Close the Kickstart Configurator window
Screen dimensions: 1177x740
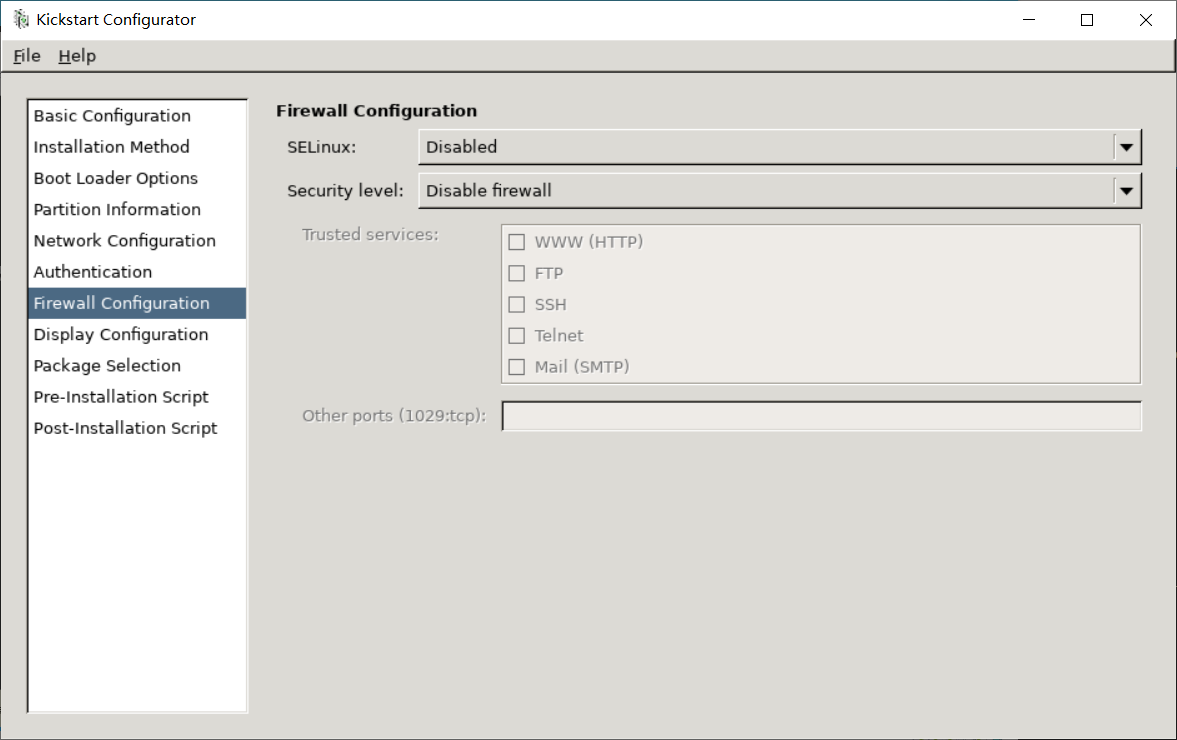1145,20
